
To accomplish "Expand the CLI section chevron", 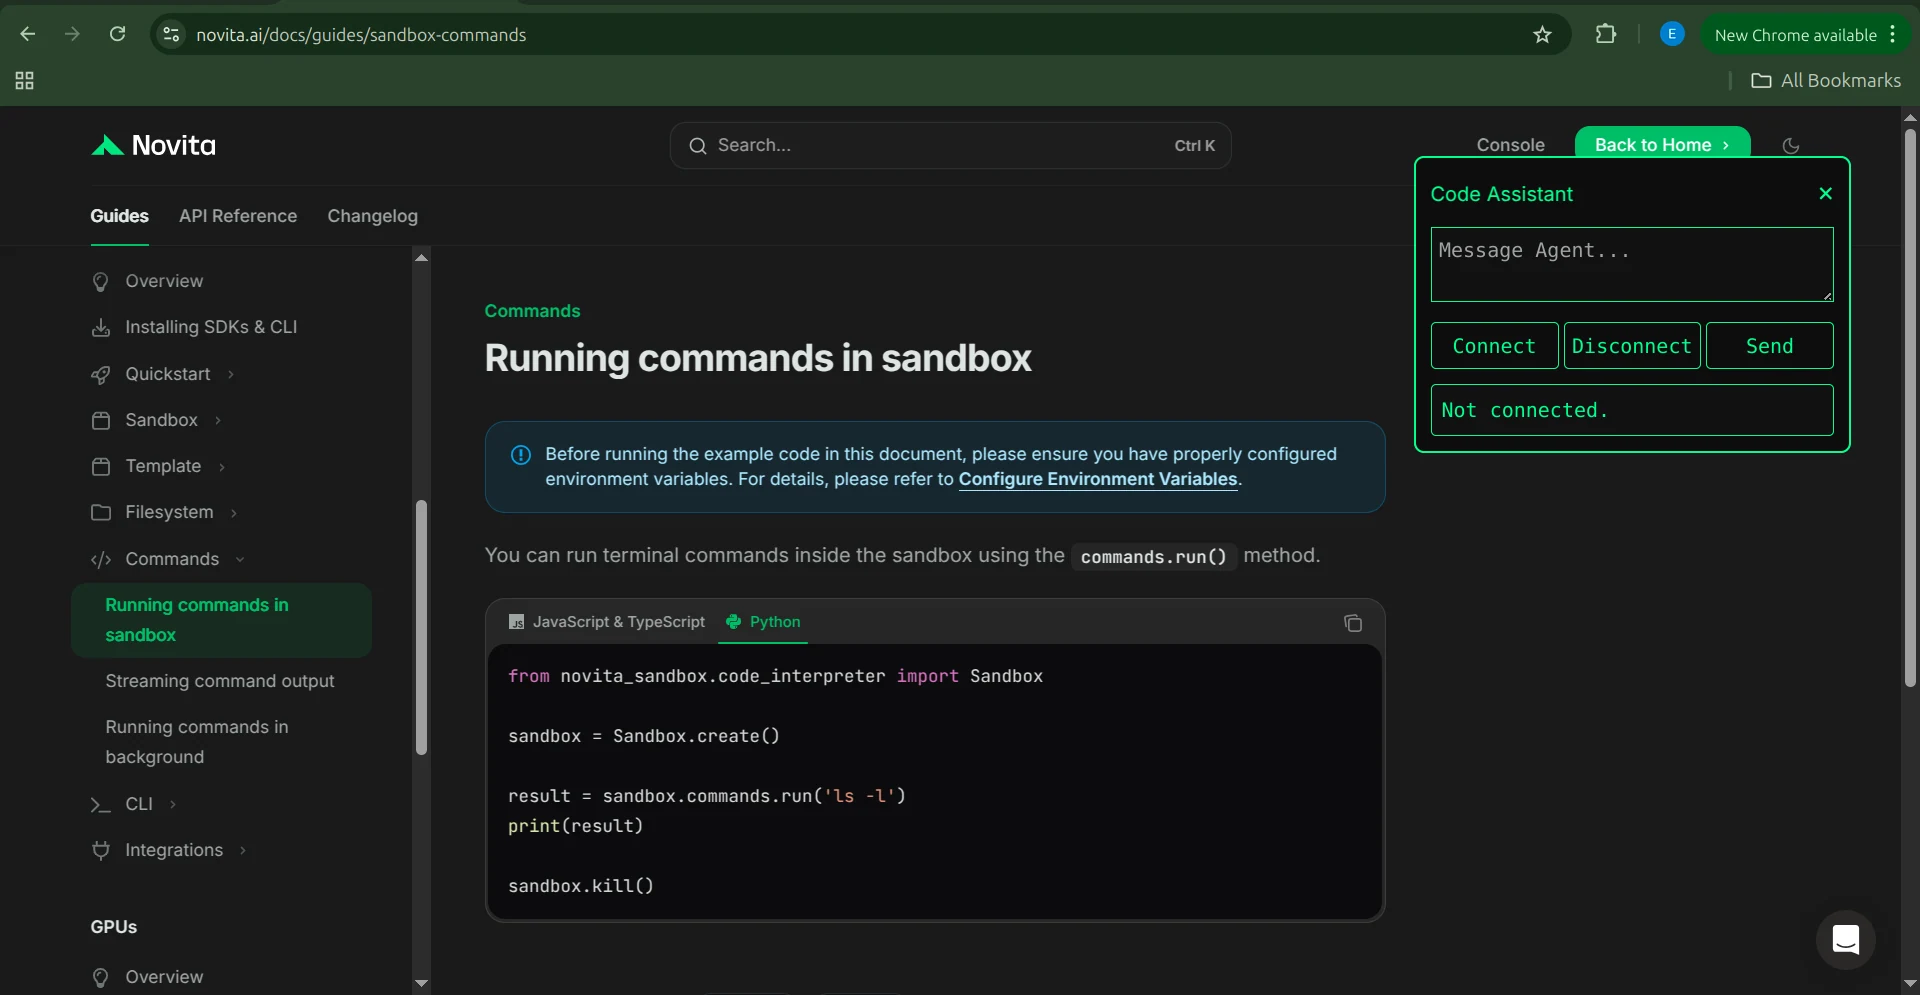I will 173,804.
